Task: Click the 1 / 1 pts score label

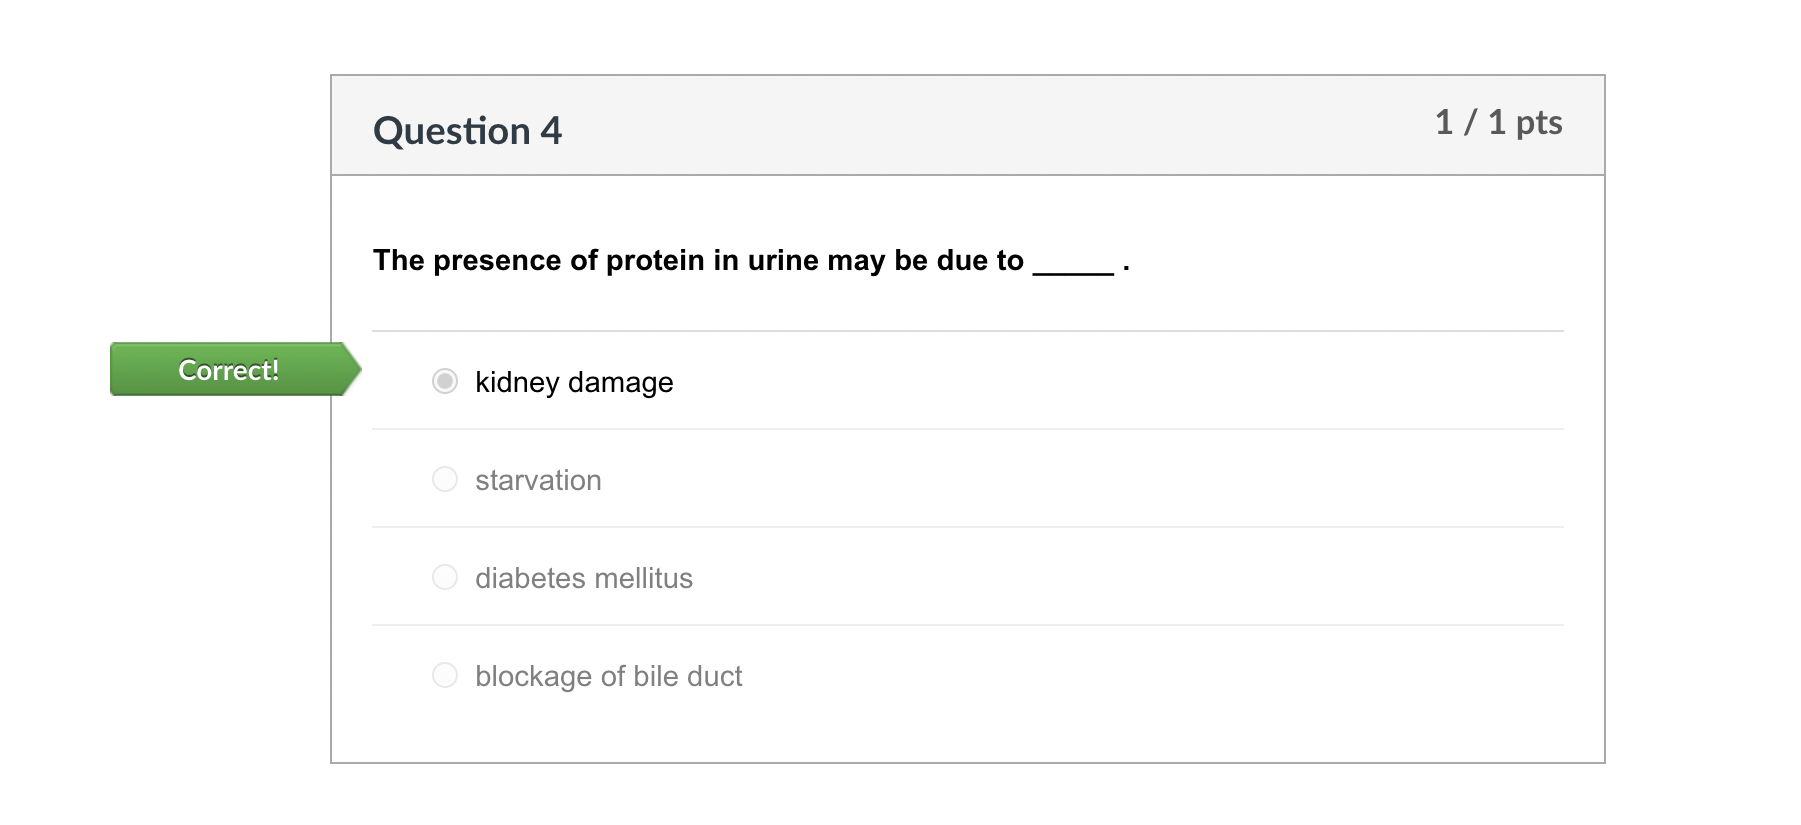Action: pyautogui.click(x=1499, y=122)
